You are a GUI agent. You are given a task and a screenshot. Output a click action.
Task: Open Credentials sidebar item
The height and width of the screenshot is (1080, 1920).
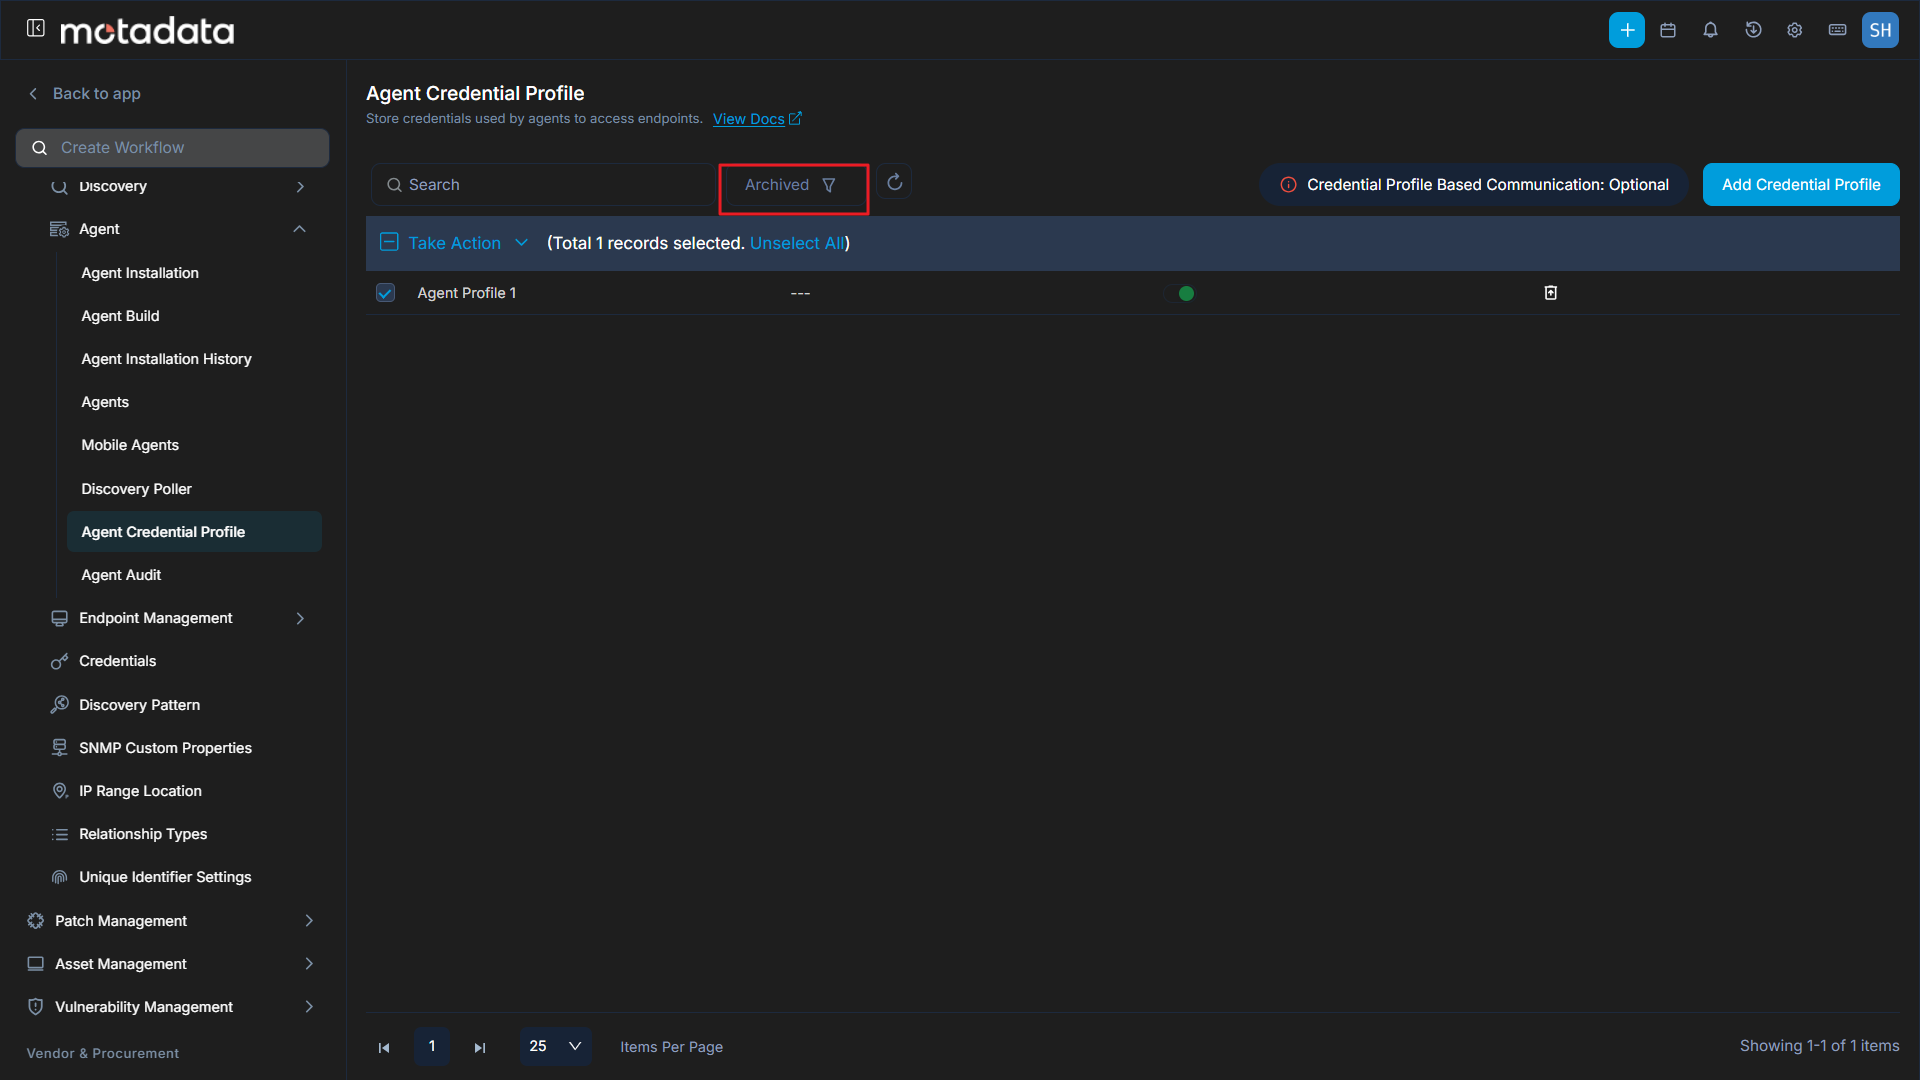coord(117,661)
